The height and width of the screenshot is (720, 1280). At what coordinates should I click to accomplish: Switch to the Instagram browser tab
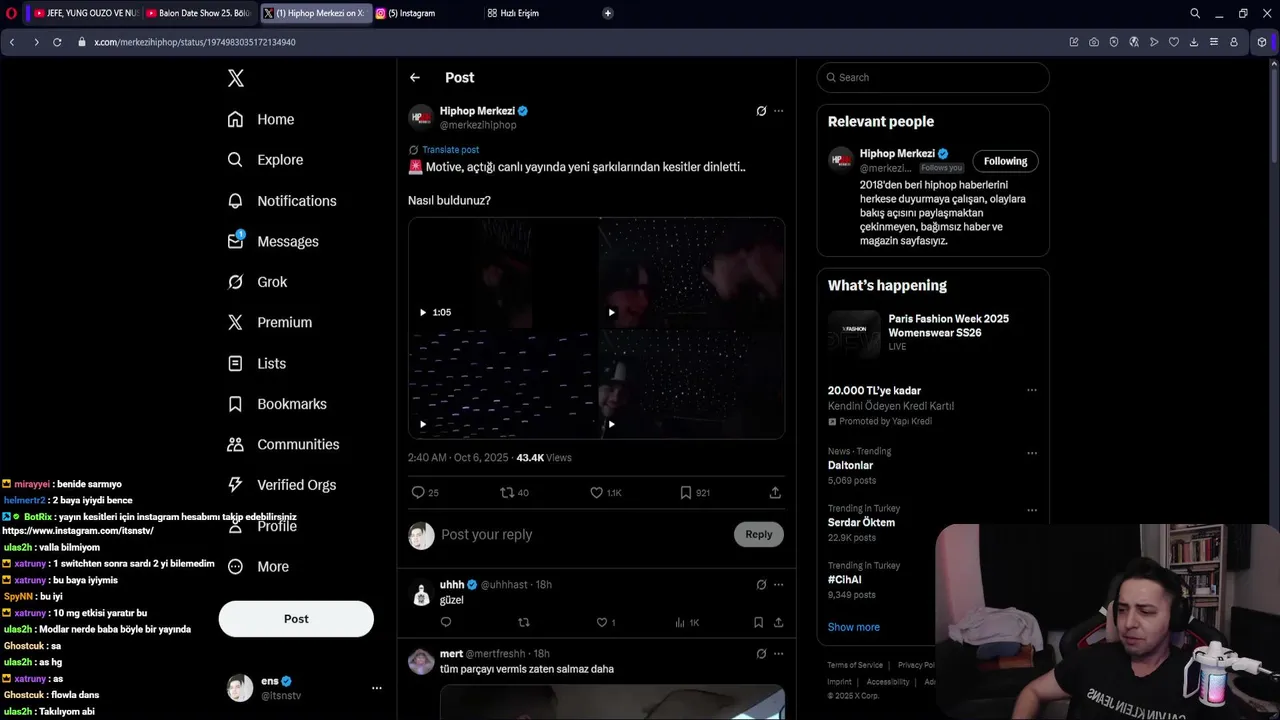tap(426, 13)
